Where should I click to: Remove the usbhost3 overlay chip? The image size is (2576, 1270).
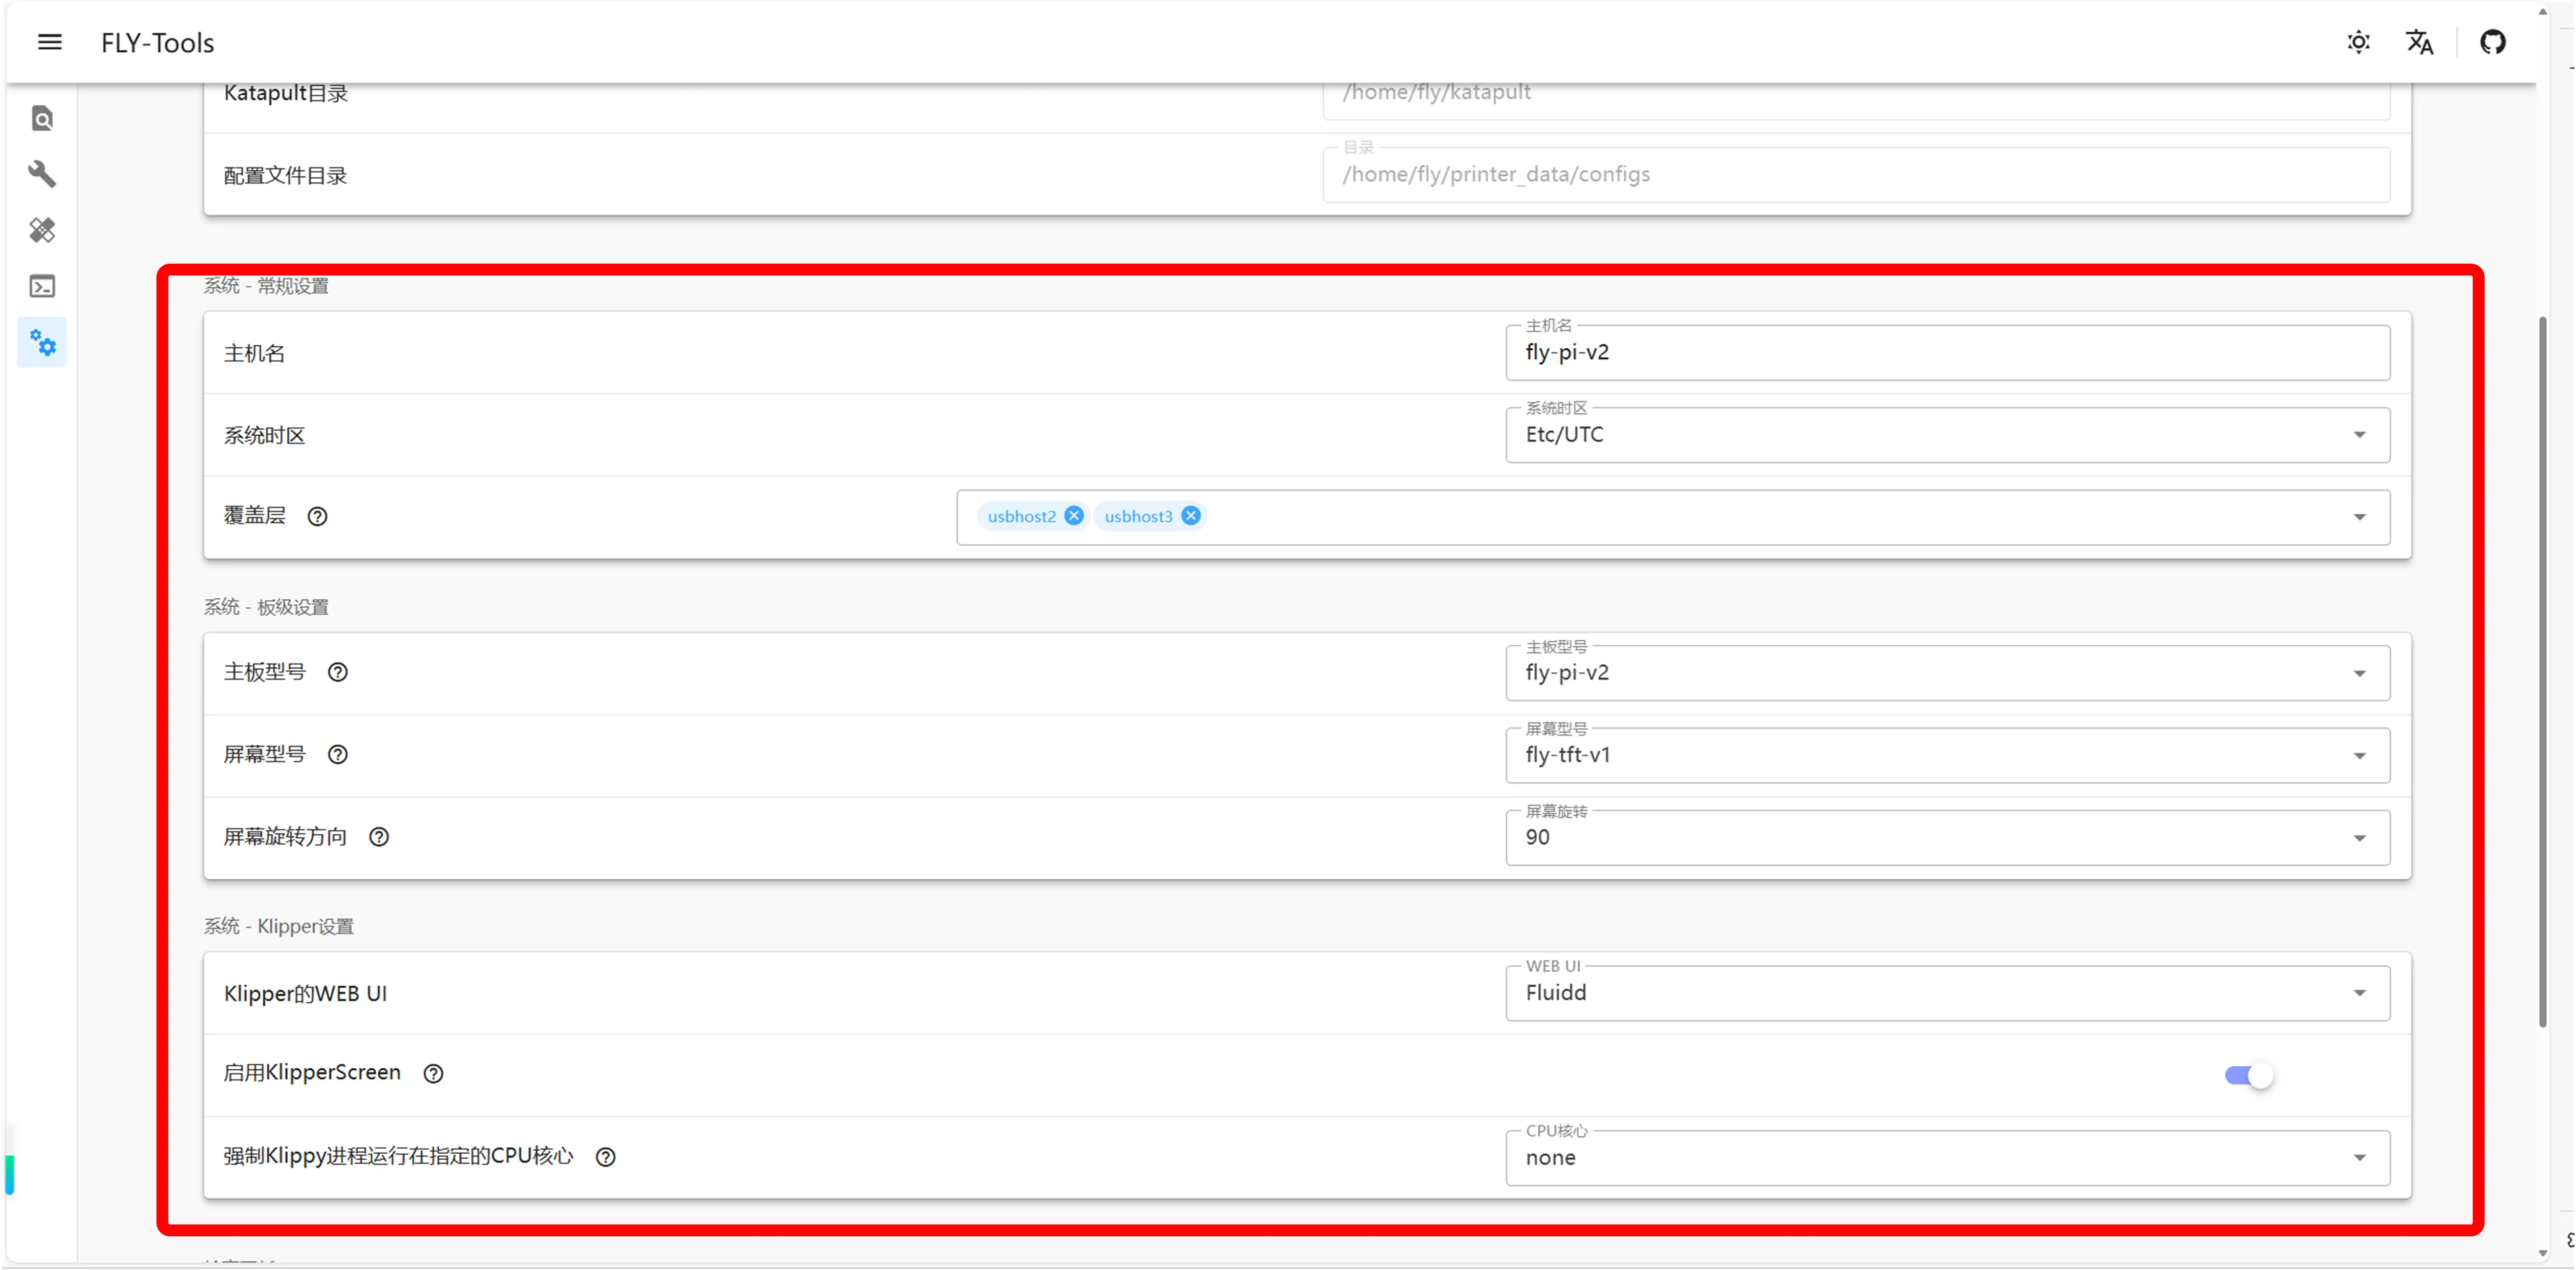1190,515
